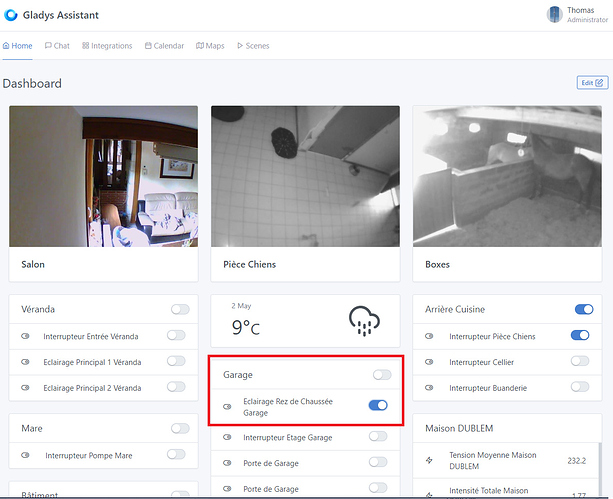Click the Edit dashboard button

point(592,83)
